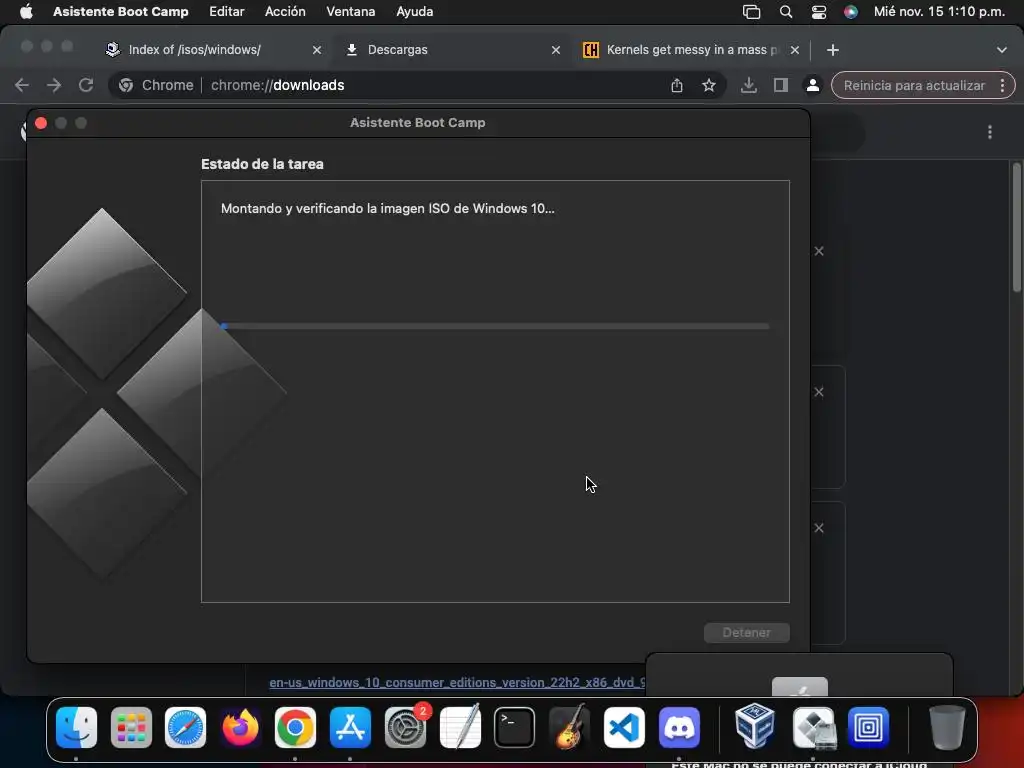Image resolution: width=1024 pixels, height=768 pixels.
Task: Open the Ventana menu
Action: [351, 12]
